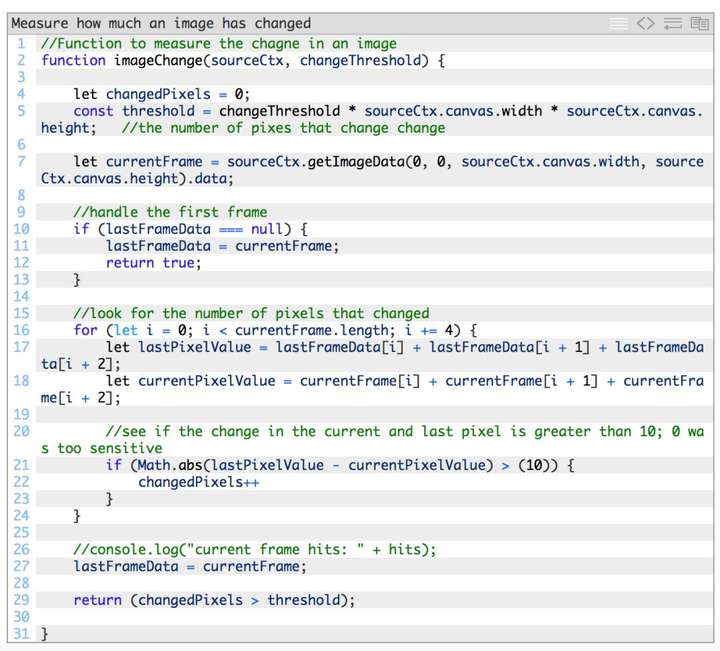Click the comment '//look for the number of pixels that changed'
The height and width of the screenshot is (651, 720).
click(251, 314)
